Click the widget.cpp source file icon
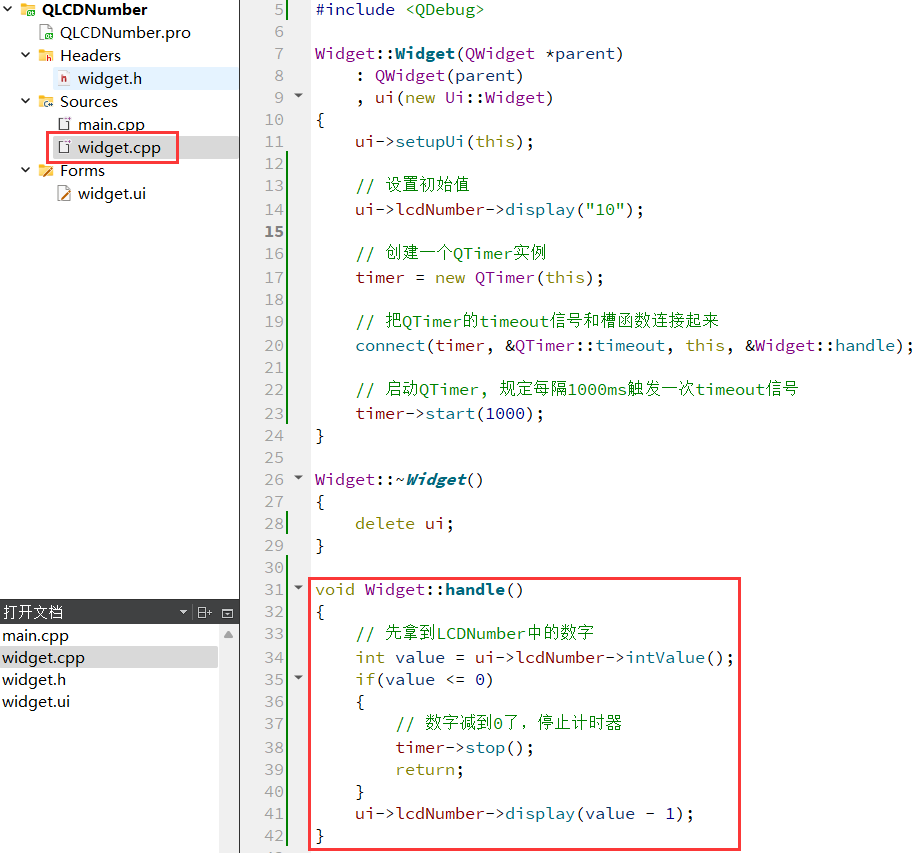This screenshot has width=923, height=853. coord(64,147)
